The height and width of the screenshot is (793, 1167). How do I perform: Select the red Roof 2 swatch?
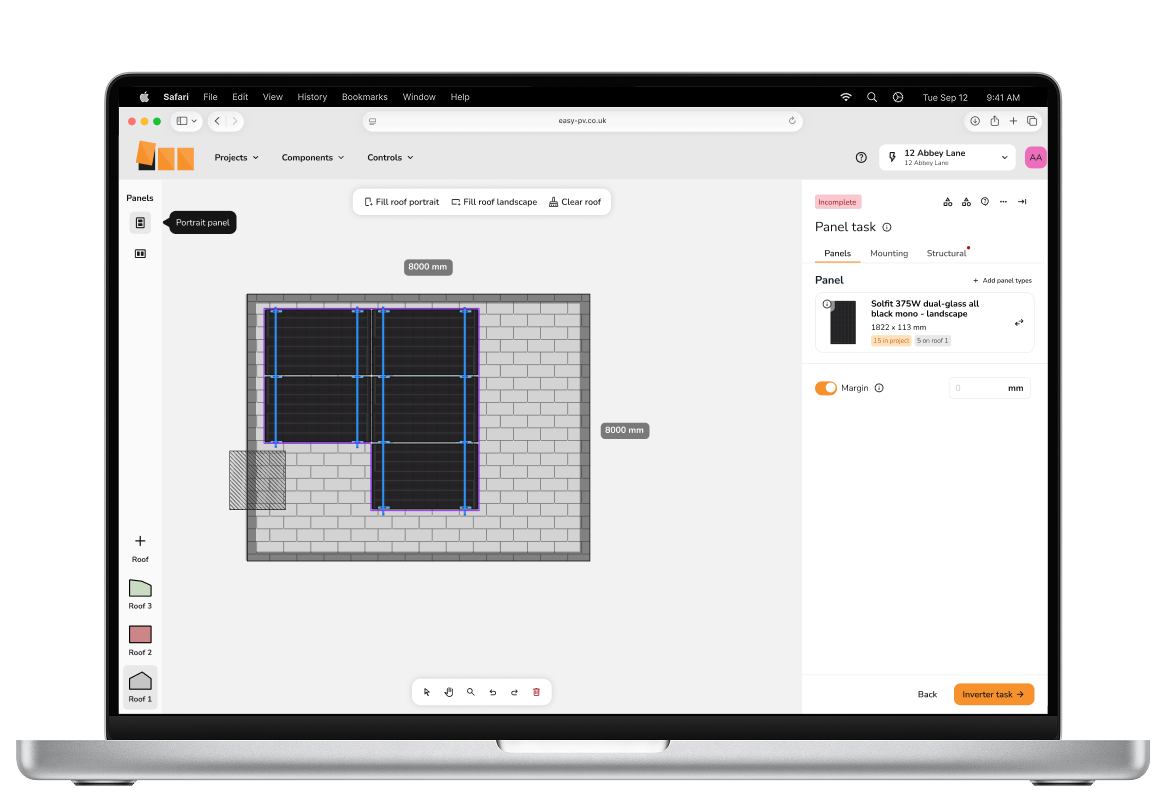pos(140,635)
